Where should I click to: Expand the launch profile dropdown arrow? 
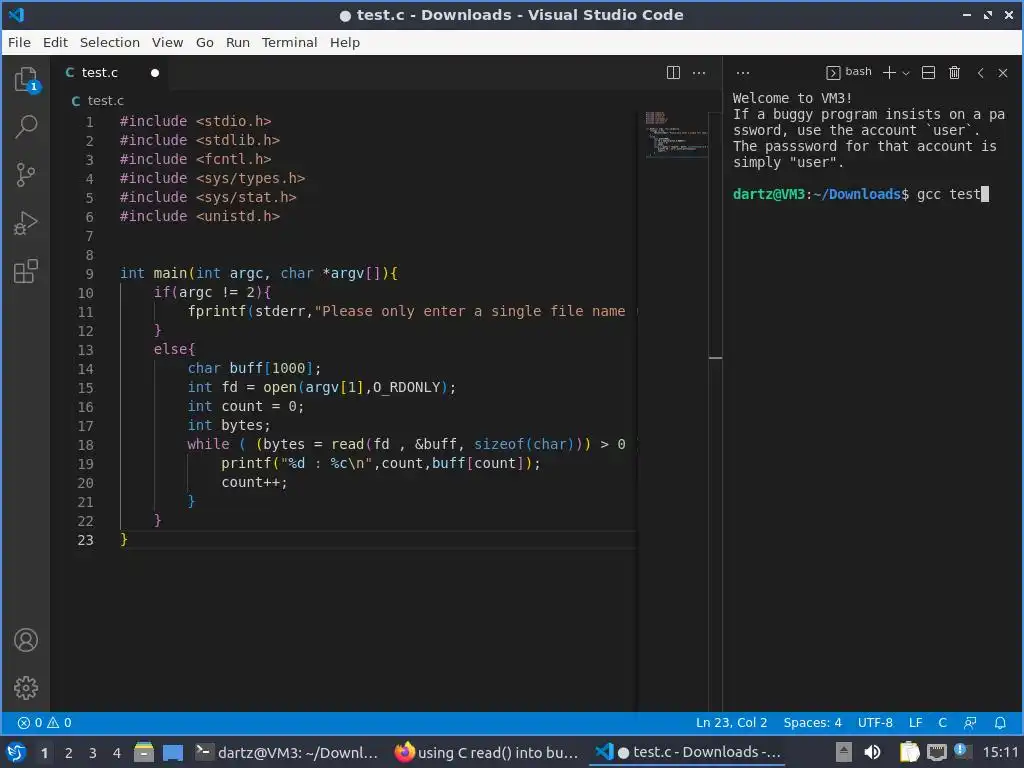906,73
